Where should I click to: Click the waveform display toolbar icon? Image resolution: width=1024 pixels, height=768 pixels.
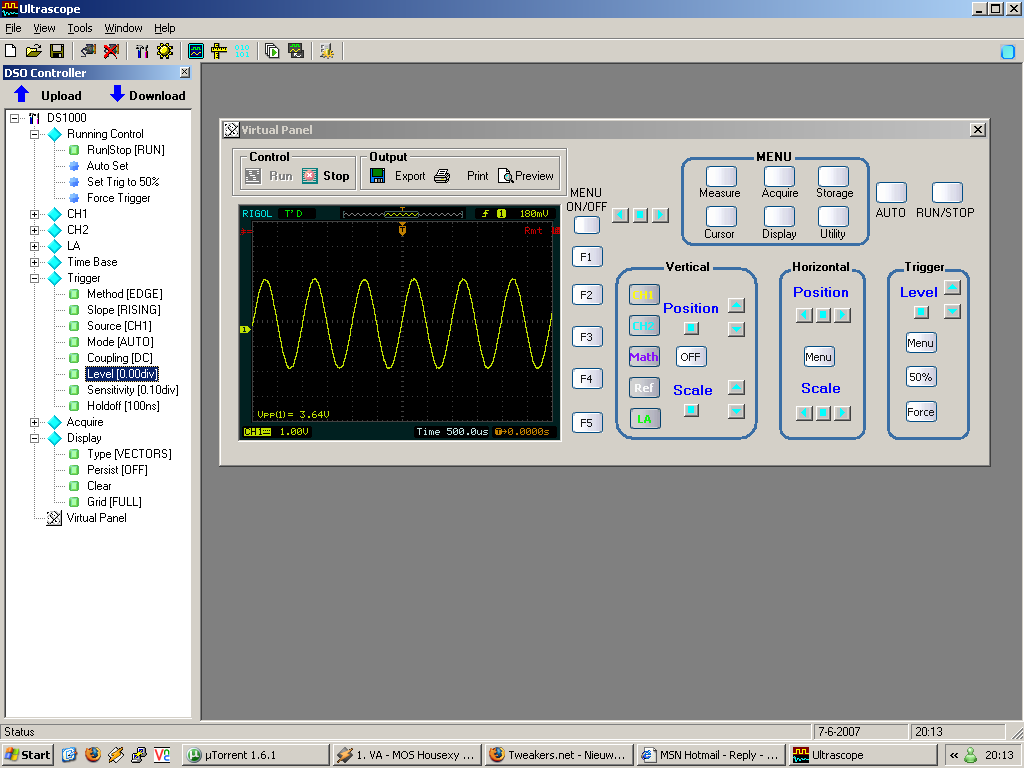(x=196, y=51)
